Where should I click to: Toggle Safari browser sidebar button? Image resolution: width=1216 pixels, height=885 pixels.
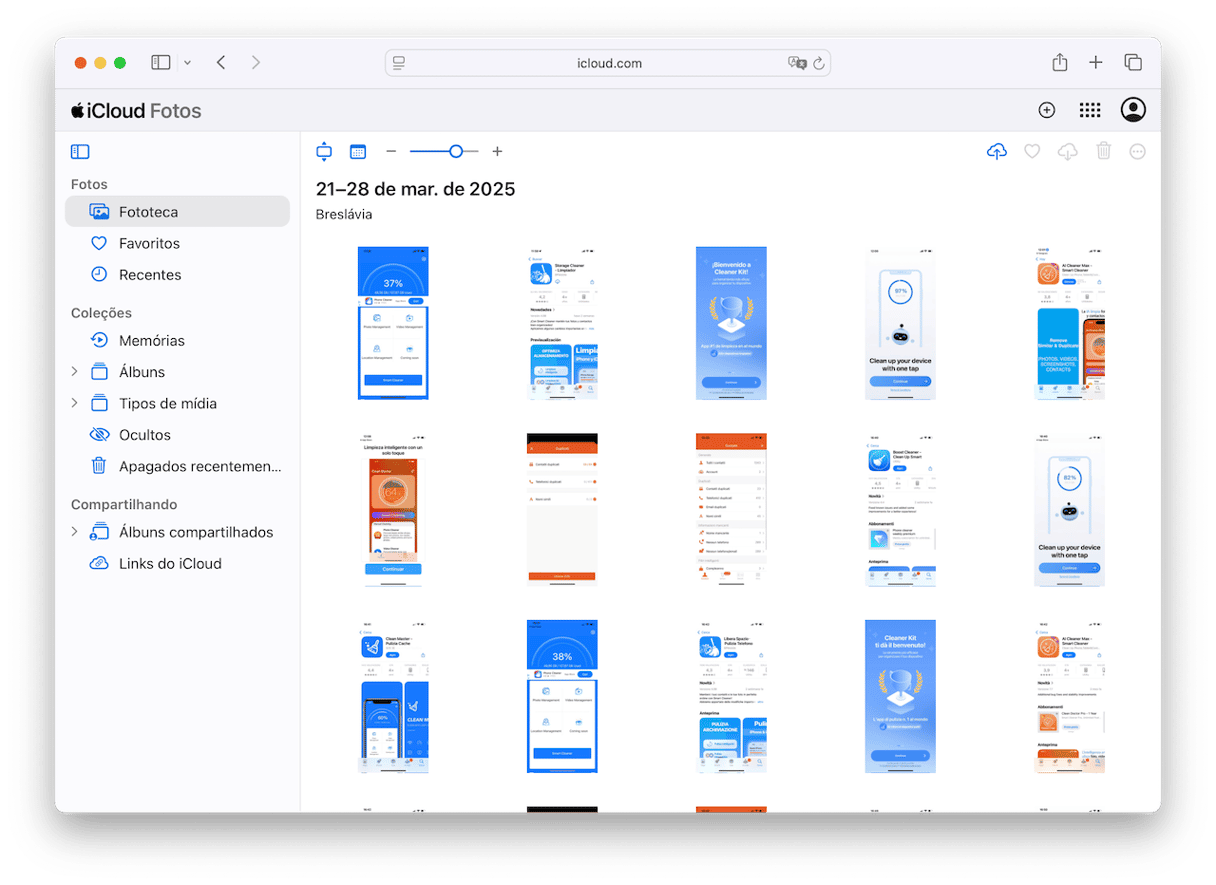pyautogui.click(x=161, y=63)
